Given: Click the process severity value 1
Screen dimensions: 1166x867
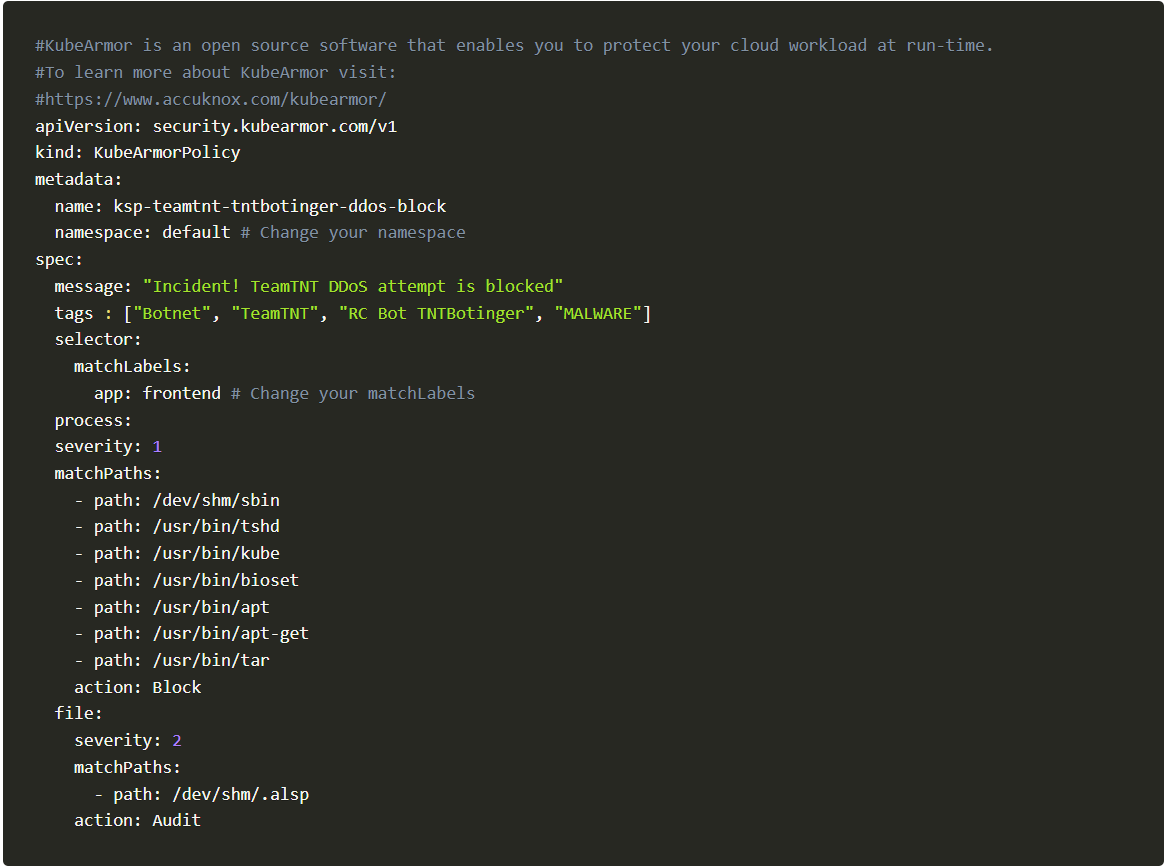Looking at the screenshot, I should [157, 447].
